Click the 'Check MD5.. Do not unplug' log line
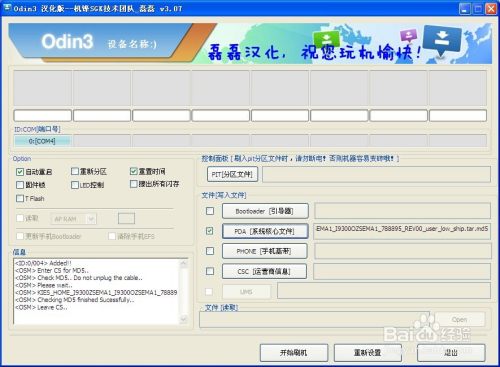The width and height of the screenshot is (500, 367). point(79,278)
